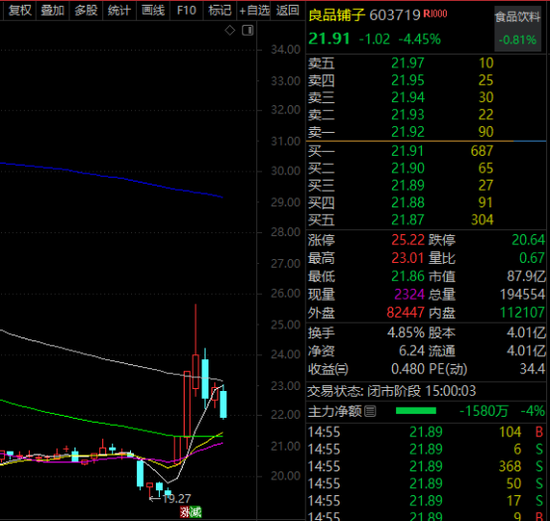
Task: Open the 食品饮料 sector box
Action: point(518,29)
